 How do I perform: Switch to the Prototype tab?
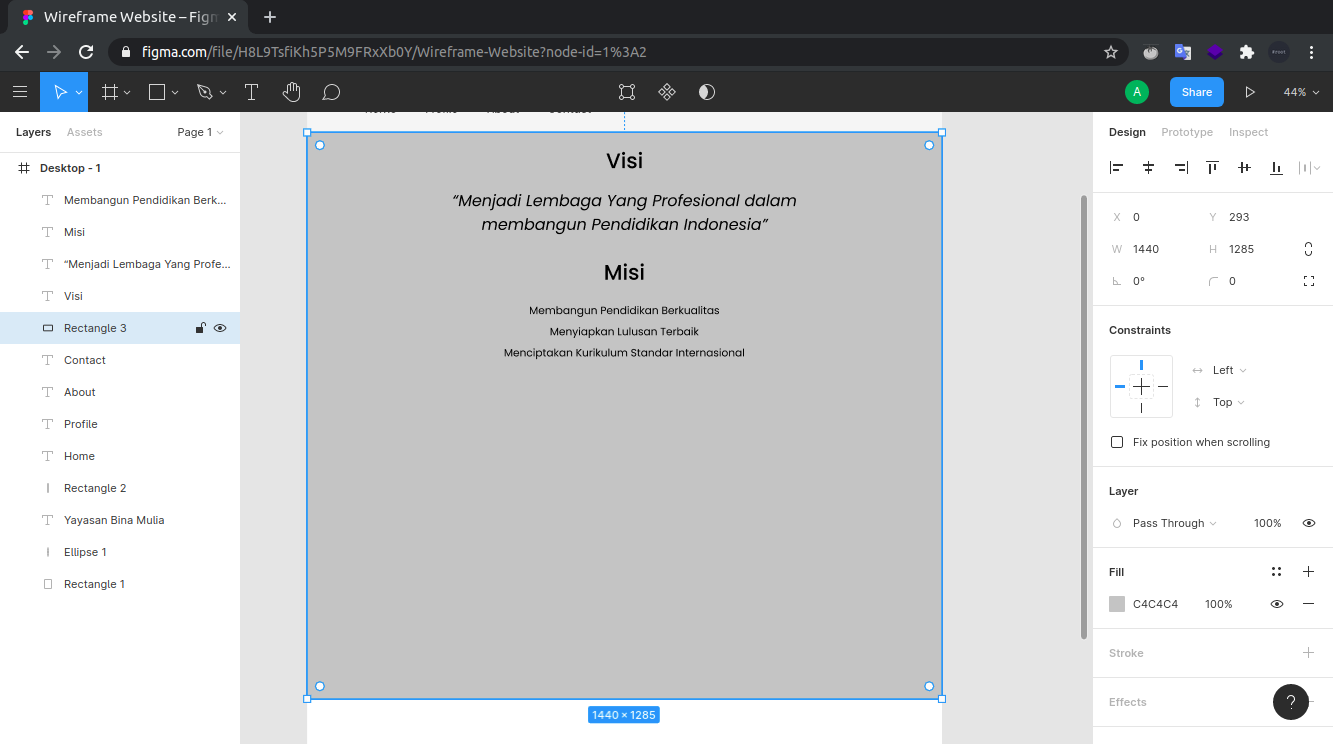click(1187, 131)
